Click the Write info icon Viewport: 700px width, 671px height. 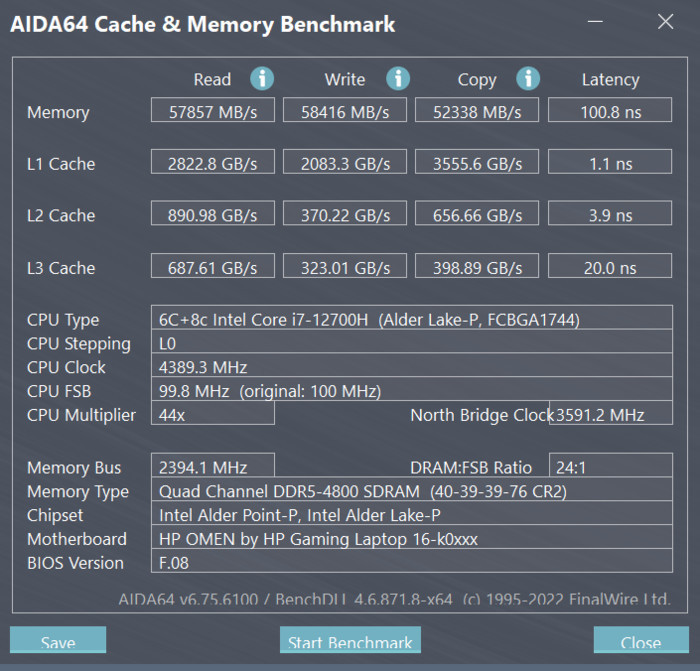click(398, 79)
